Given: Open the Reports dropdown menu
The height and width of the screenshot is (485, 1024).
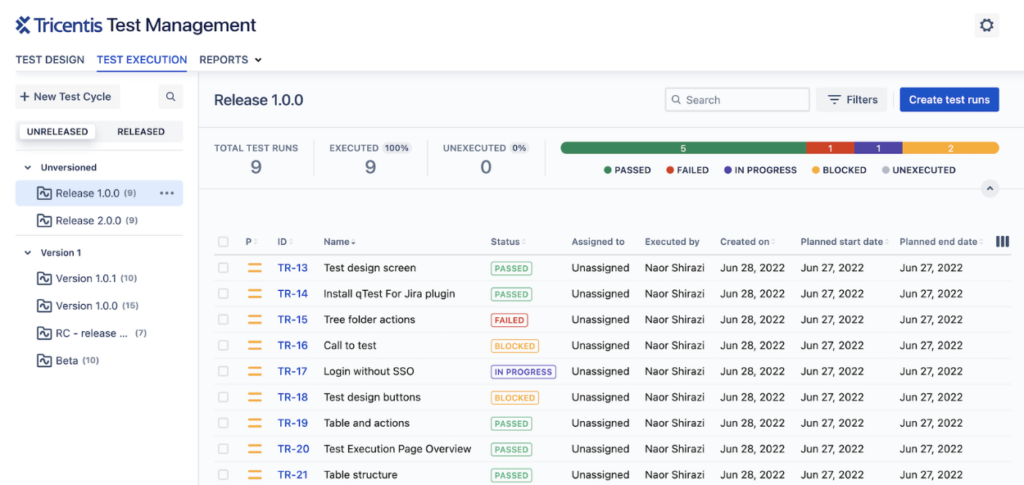Looking at the screenshot, I should (x=231, y=59).
